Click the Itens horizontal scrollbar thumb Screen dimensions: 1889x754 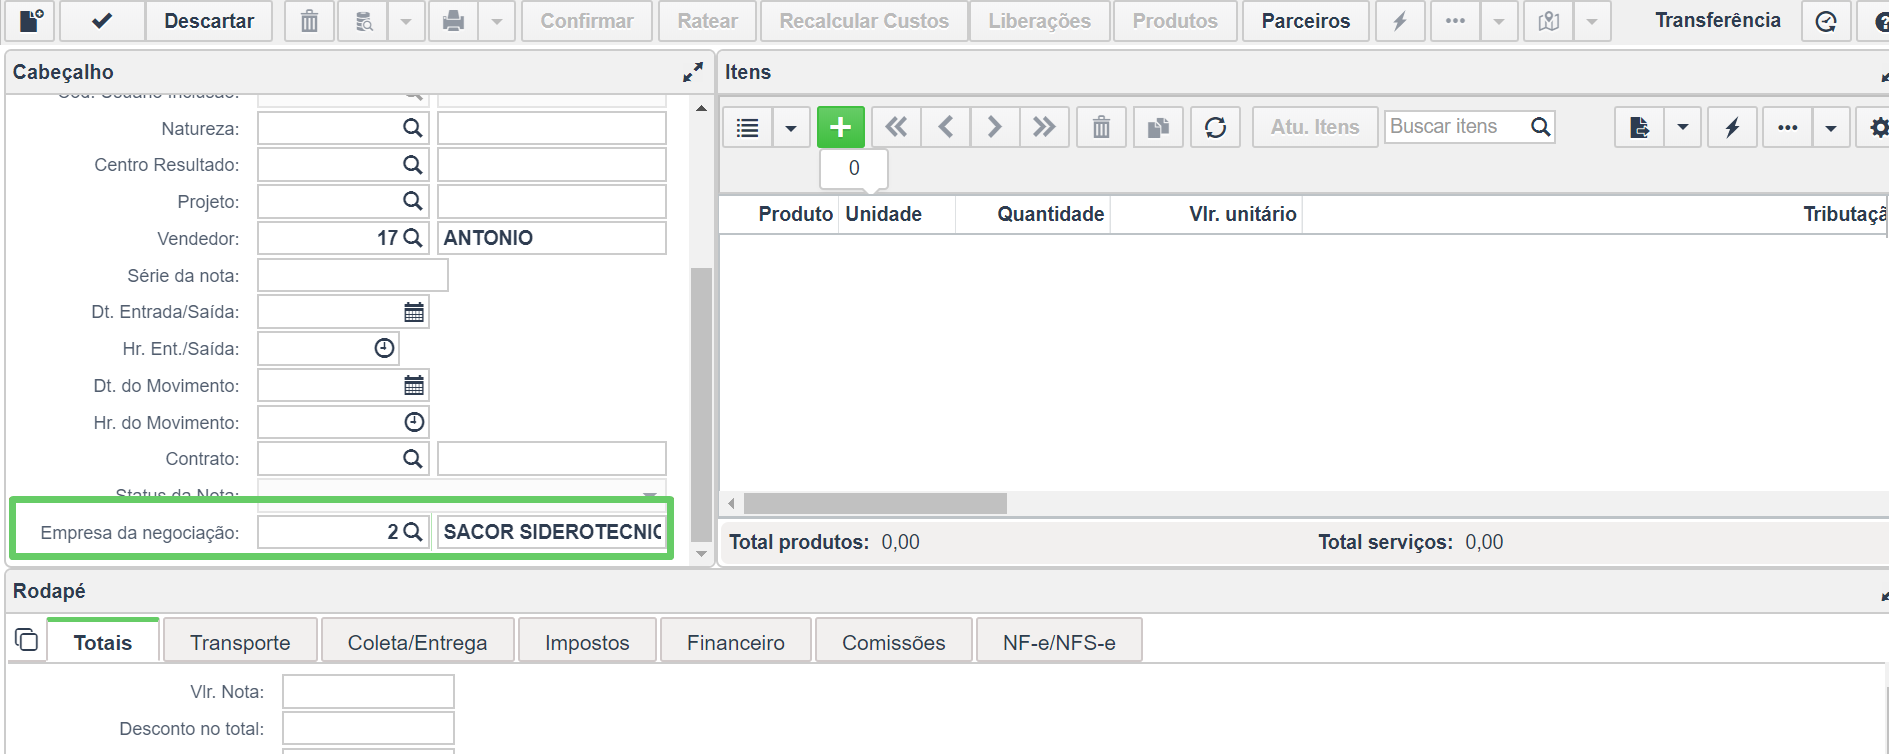[875, 503]
